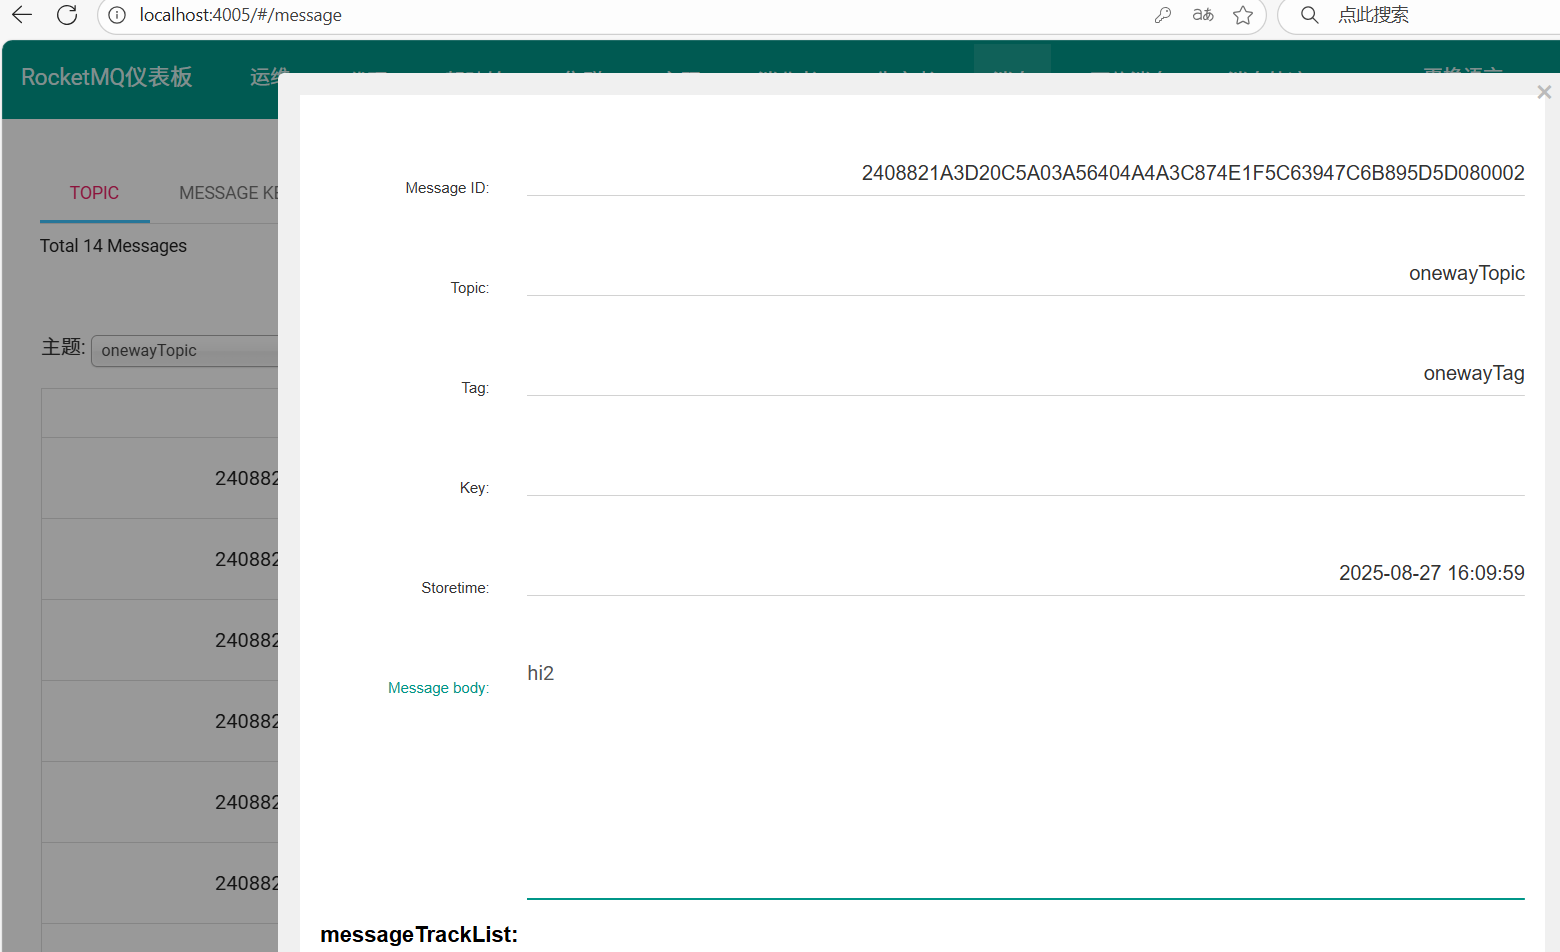Expand the 主题 onewayTopic dropdown

pyautogui.click(x=185, y=351)
